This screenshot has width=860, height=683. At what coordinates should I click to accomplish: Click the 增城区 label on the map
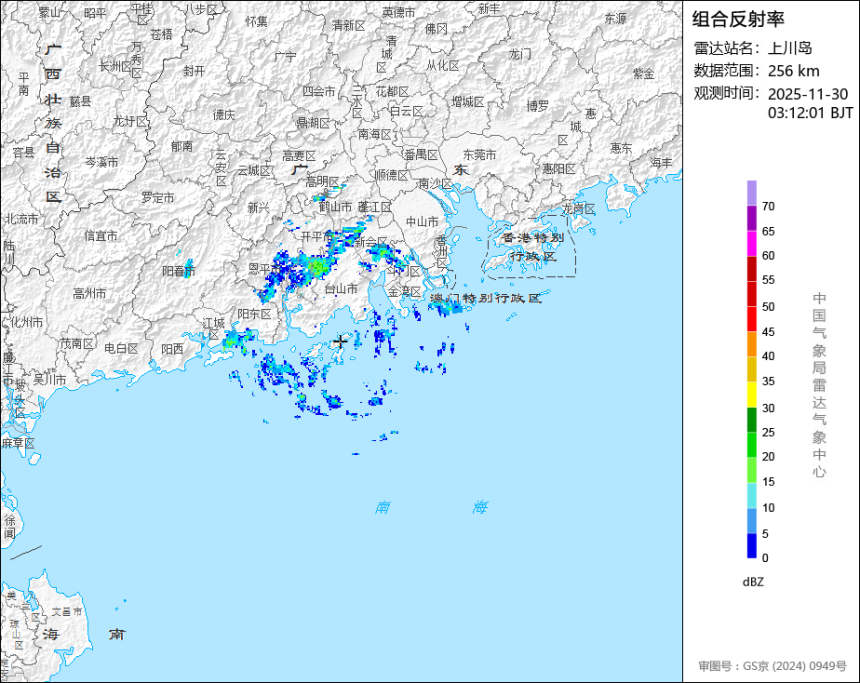coord(468,102)
